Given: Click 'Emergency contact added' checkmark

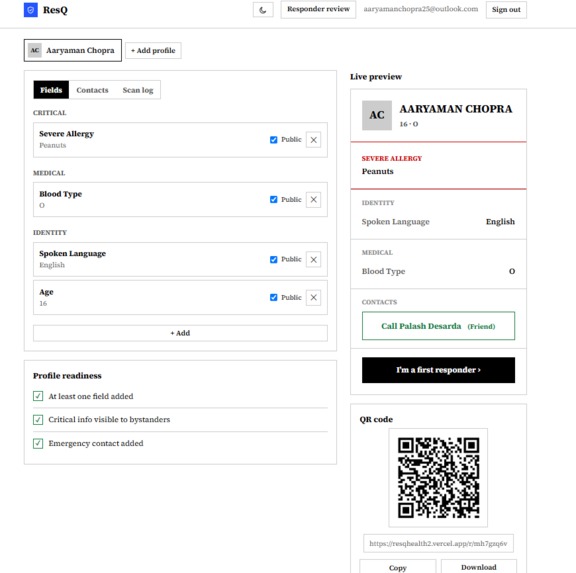Looking at the screenshot, I should pyautogui.click(x=38, y=443).
